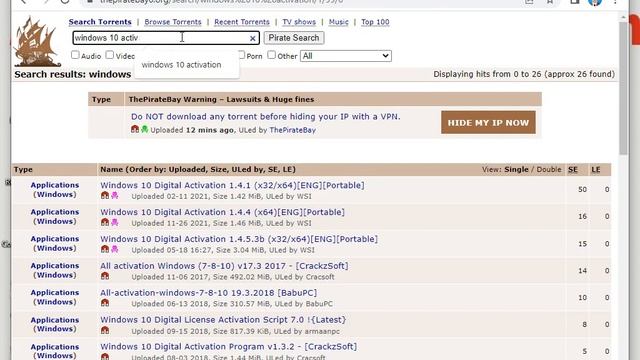Click the vertical page scrollbar
640x360 pixels.
tap(623, 88)
